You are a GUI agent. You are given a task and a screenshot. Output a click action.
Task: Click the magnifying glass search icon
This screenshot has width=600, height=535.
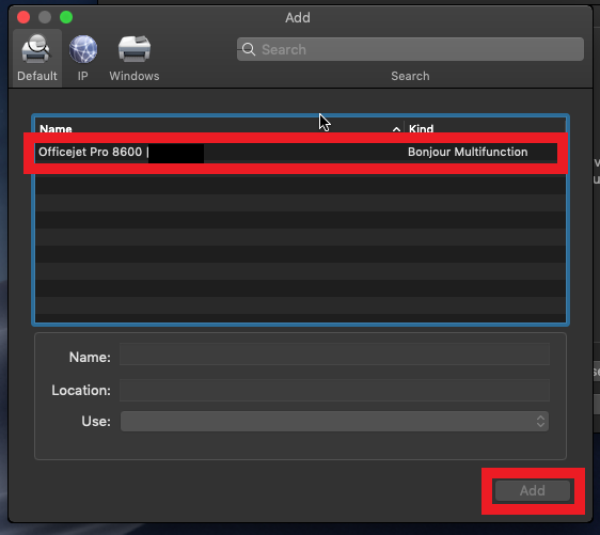248,49
